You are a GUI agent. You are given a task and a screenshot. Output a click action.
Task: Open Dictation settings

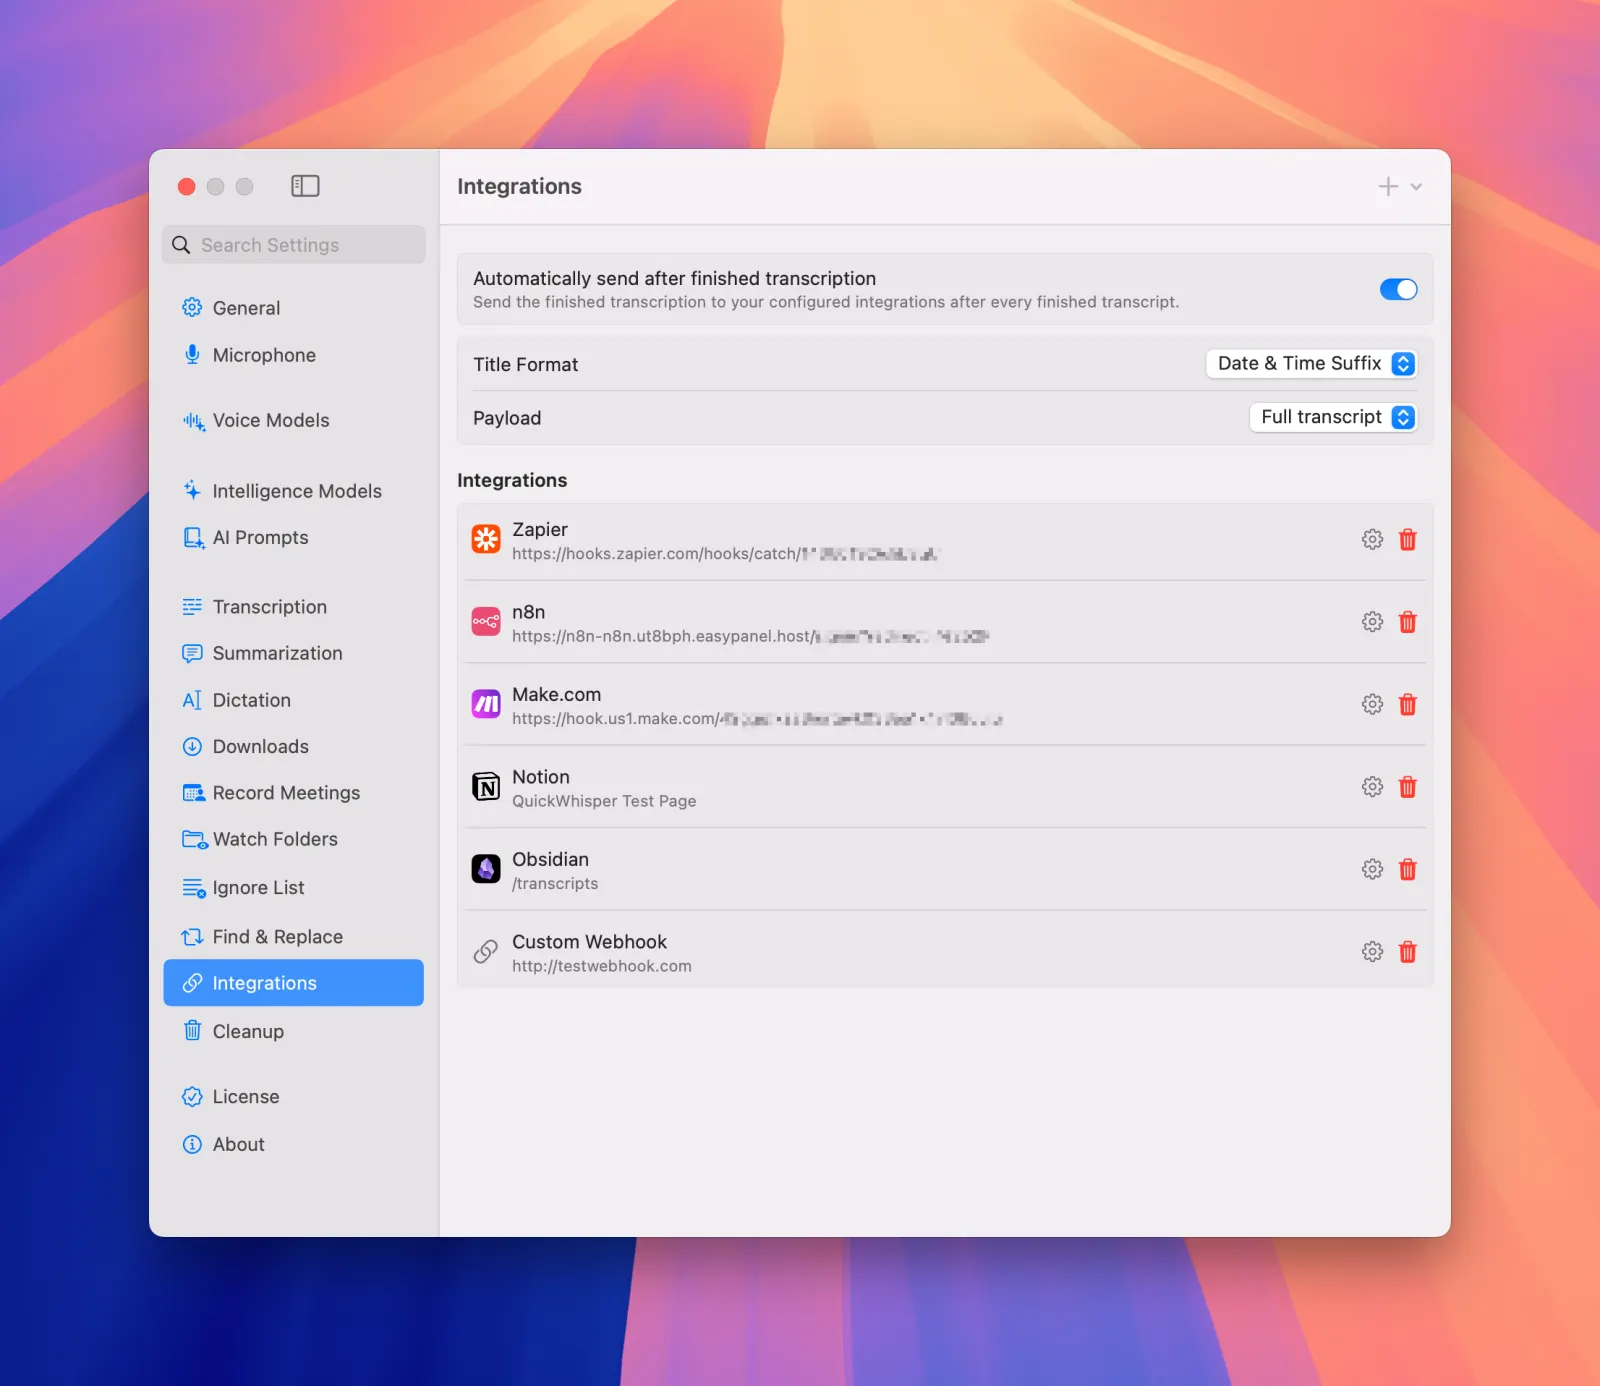[x=294, y=700]
